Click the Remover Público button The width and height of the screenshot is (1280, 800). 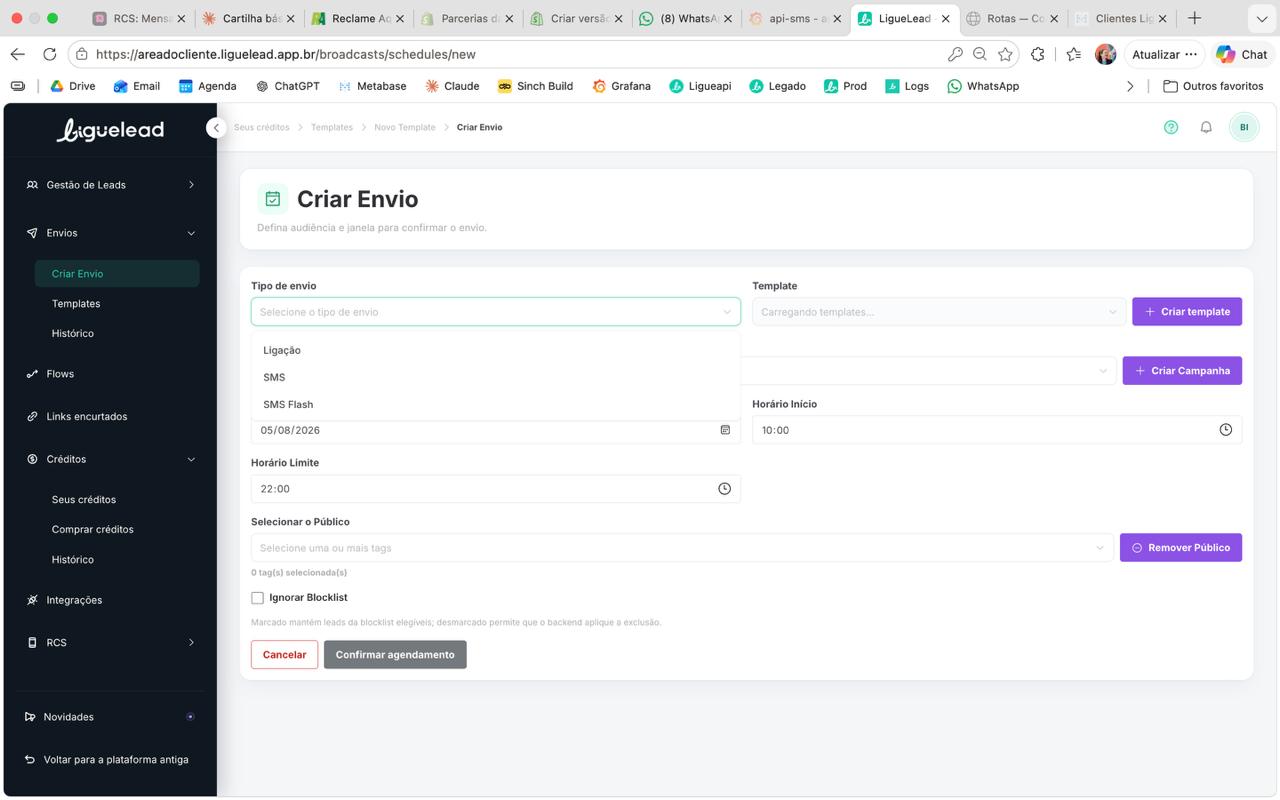pos(1181,548)
